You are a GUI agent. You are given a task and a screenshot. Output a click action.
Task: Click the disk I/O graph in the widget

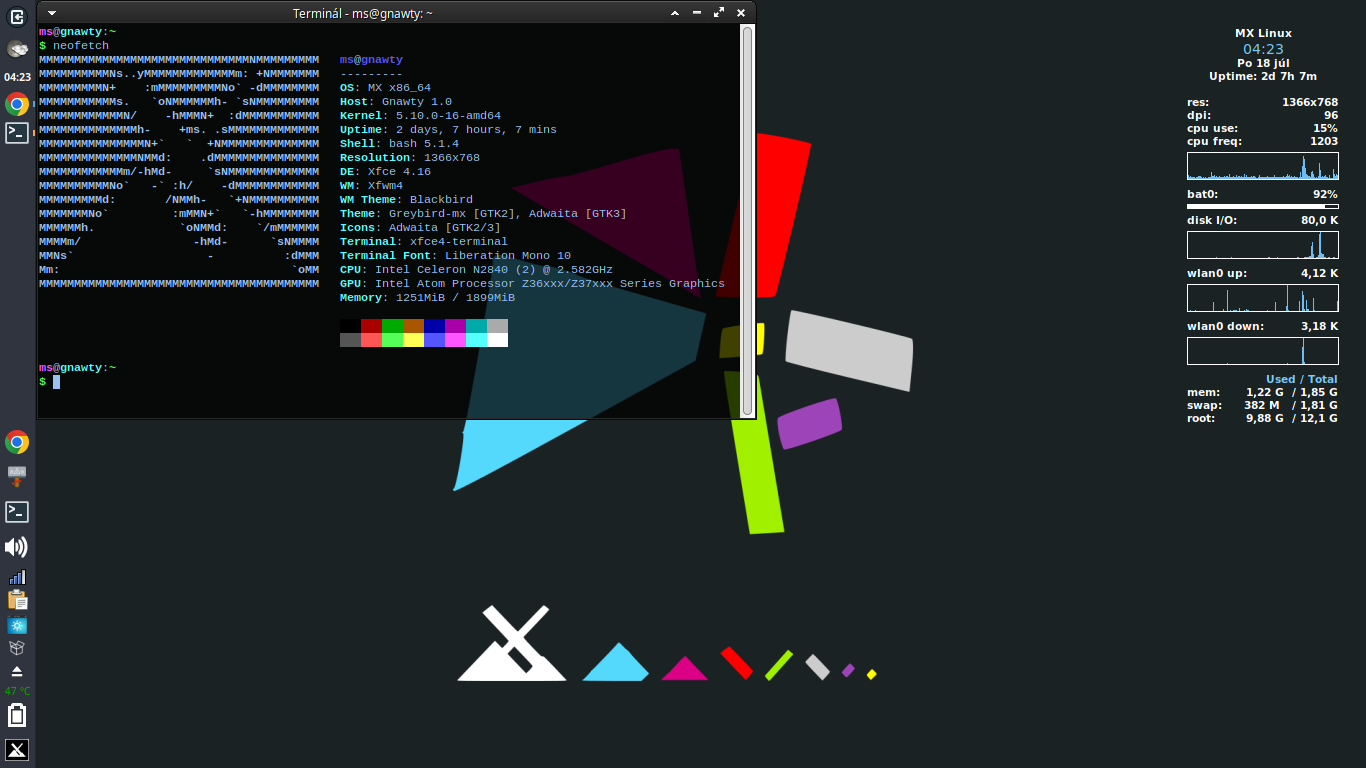[1263, 245]
